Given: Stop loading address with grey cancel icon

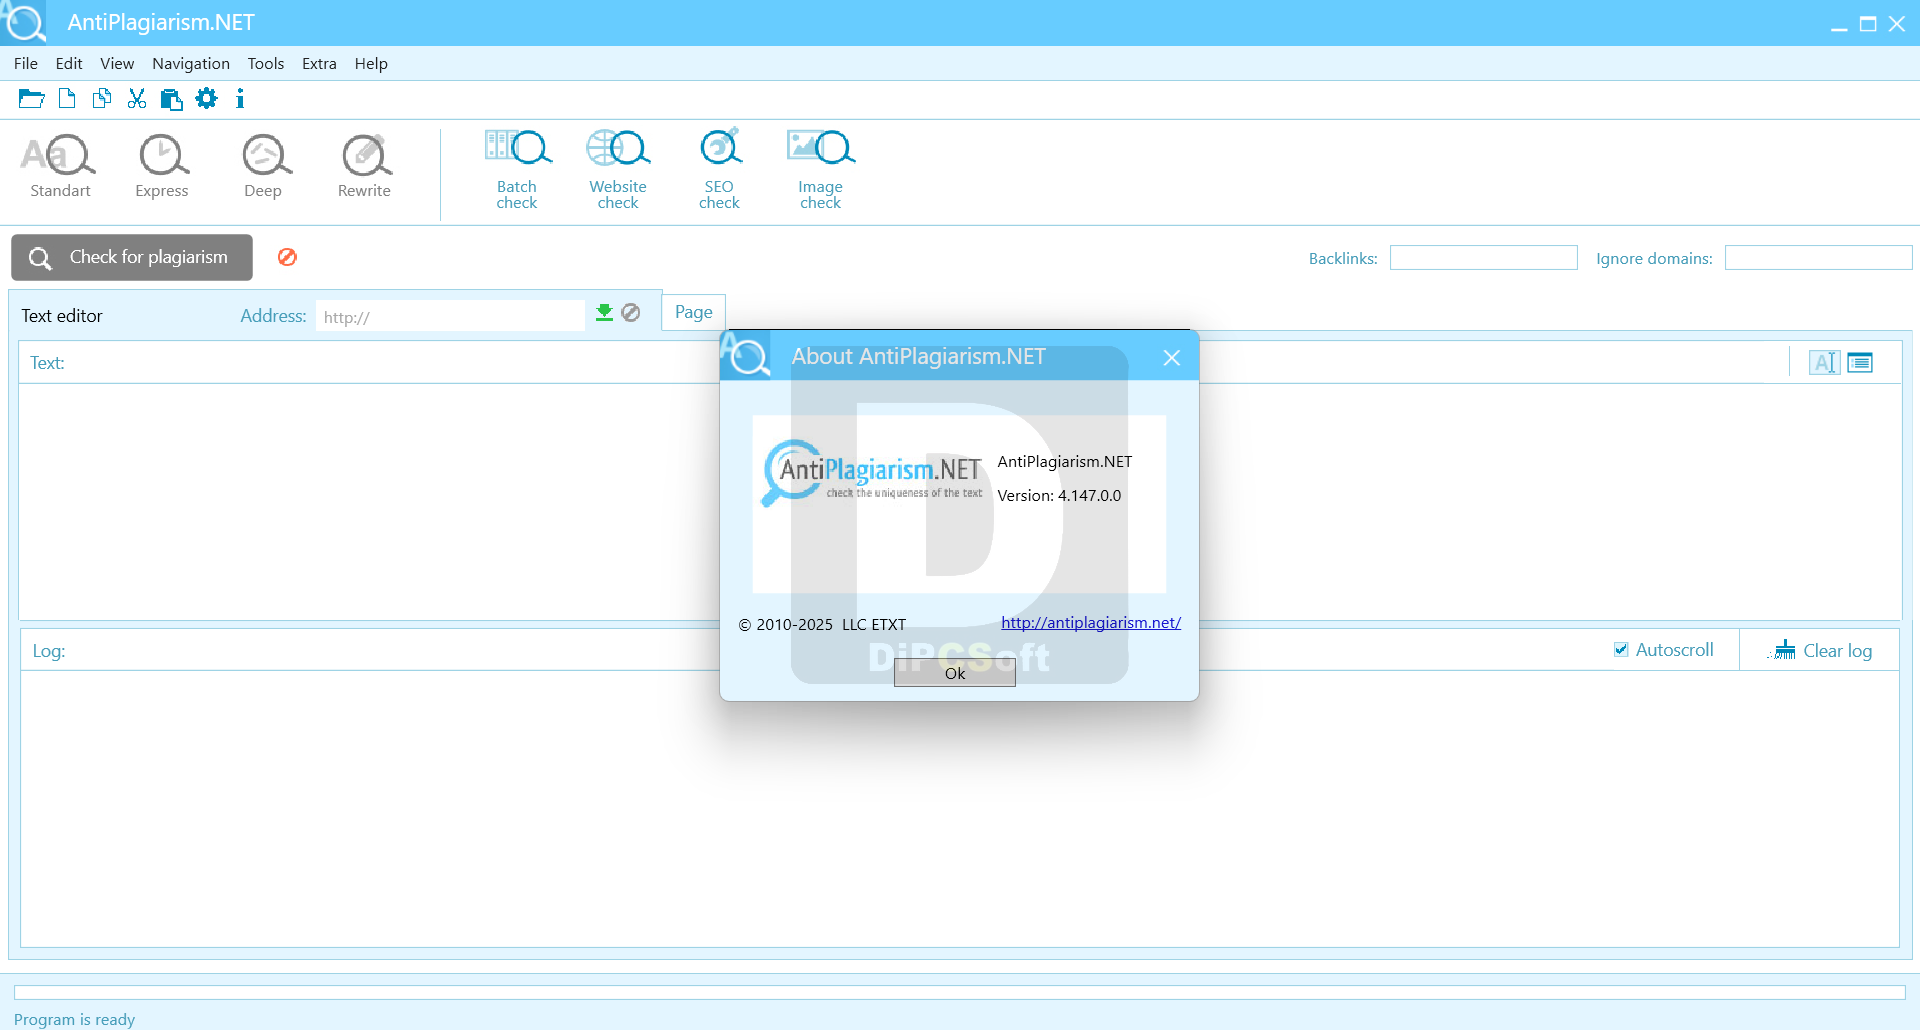Looking at the screenshot, I should [x=631, y=313].
